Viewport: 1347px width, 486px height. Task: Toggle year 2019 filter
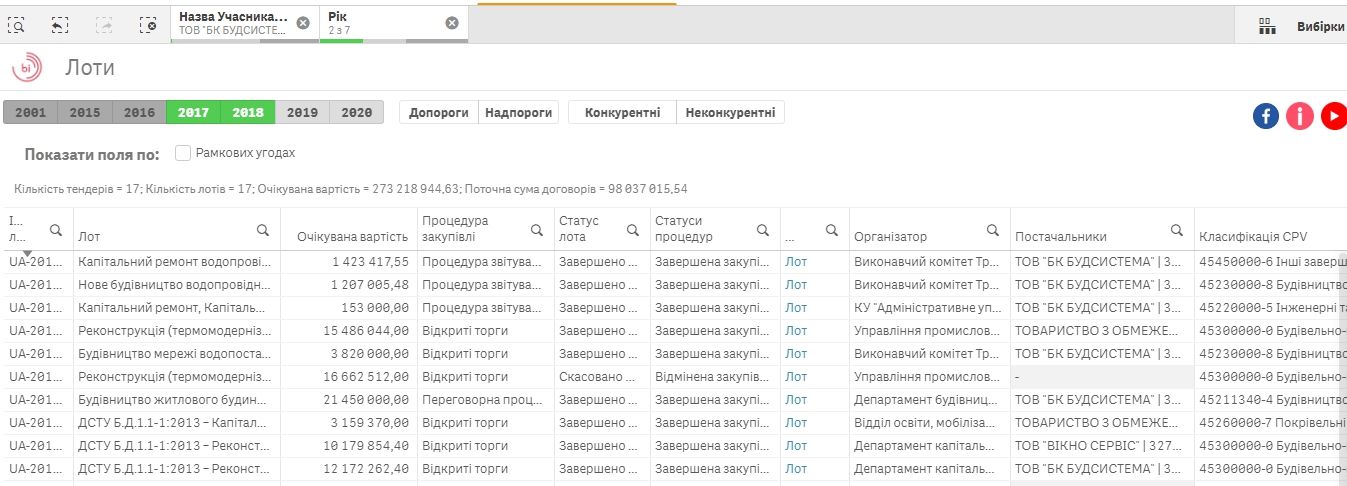click(x=302, y=113)
